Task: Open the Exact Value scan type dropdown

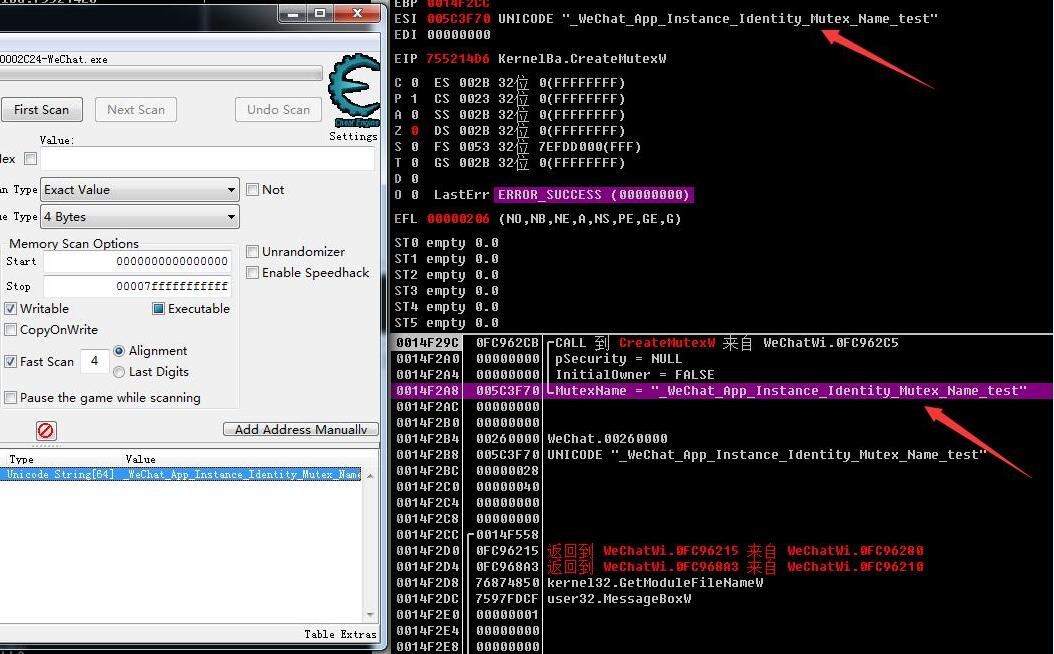Action: [138, 190]
